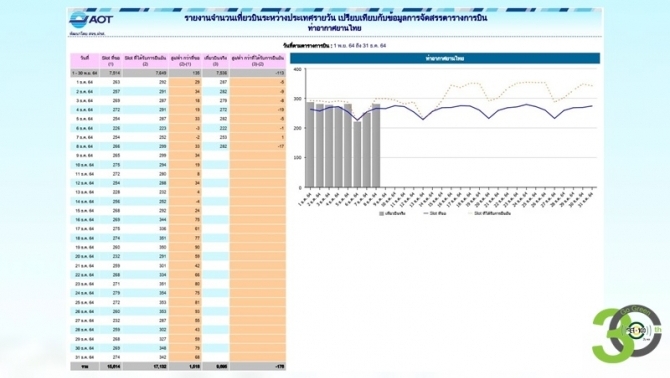Viewport: 670px width, 378px height.
Task: Click the AOT logo in the header
Action: [x=91, y=20]
